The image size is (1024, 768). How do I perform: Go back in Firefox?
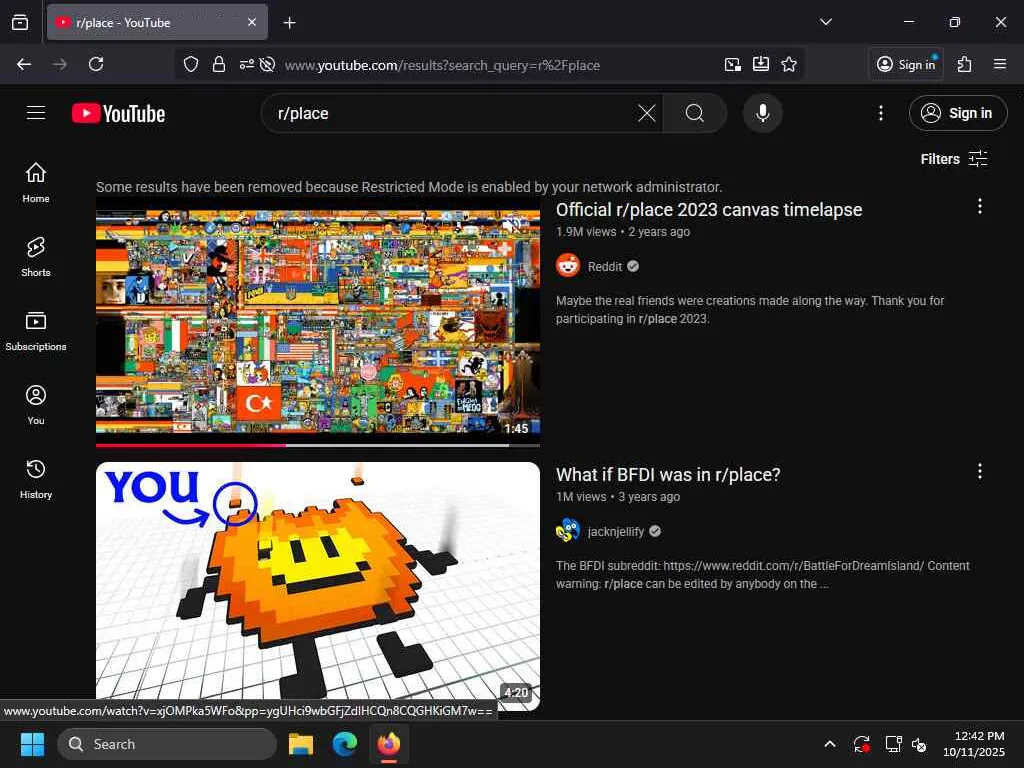[x=24, y=64]
